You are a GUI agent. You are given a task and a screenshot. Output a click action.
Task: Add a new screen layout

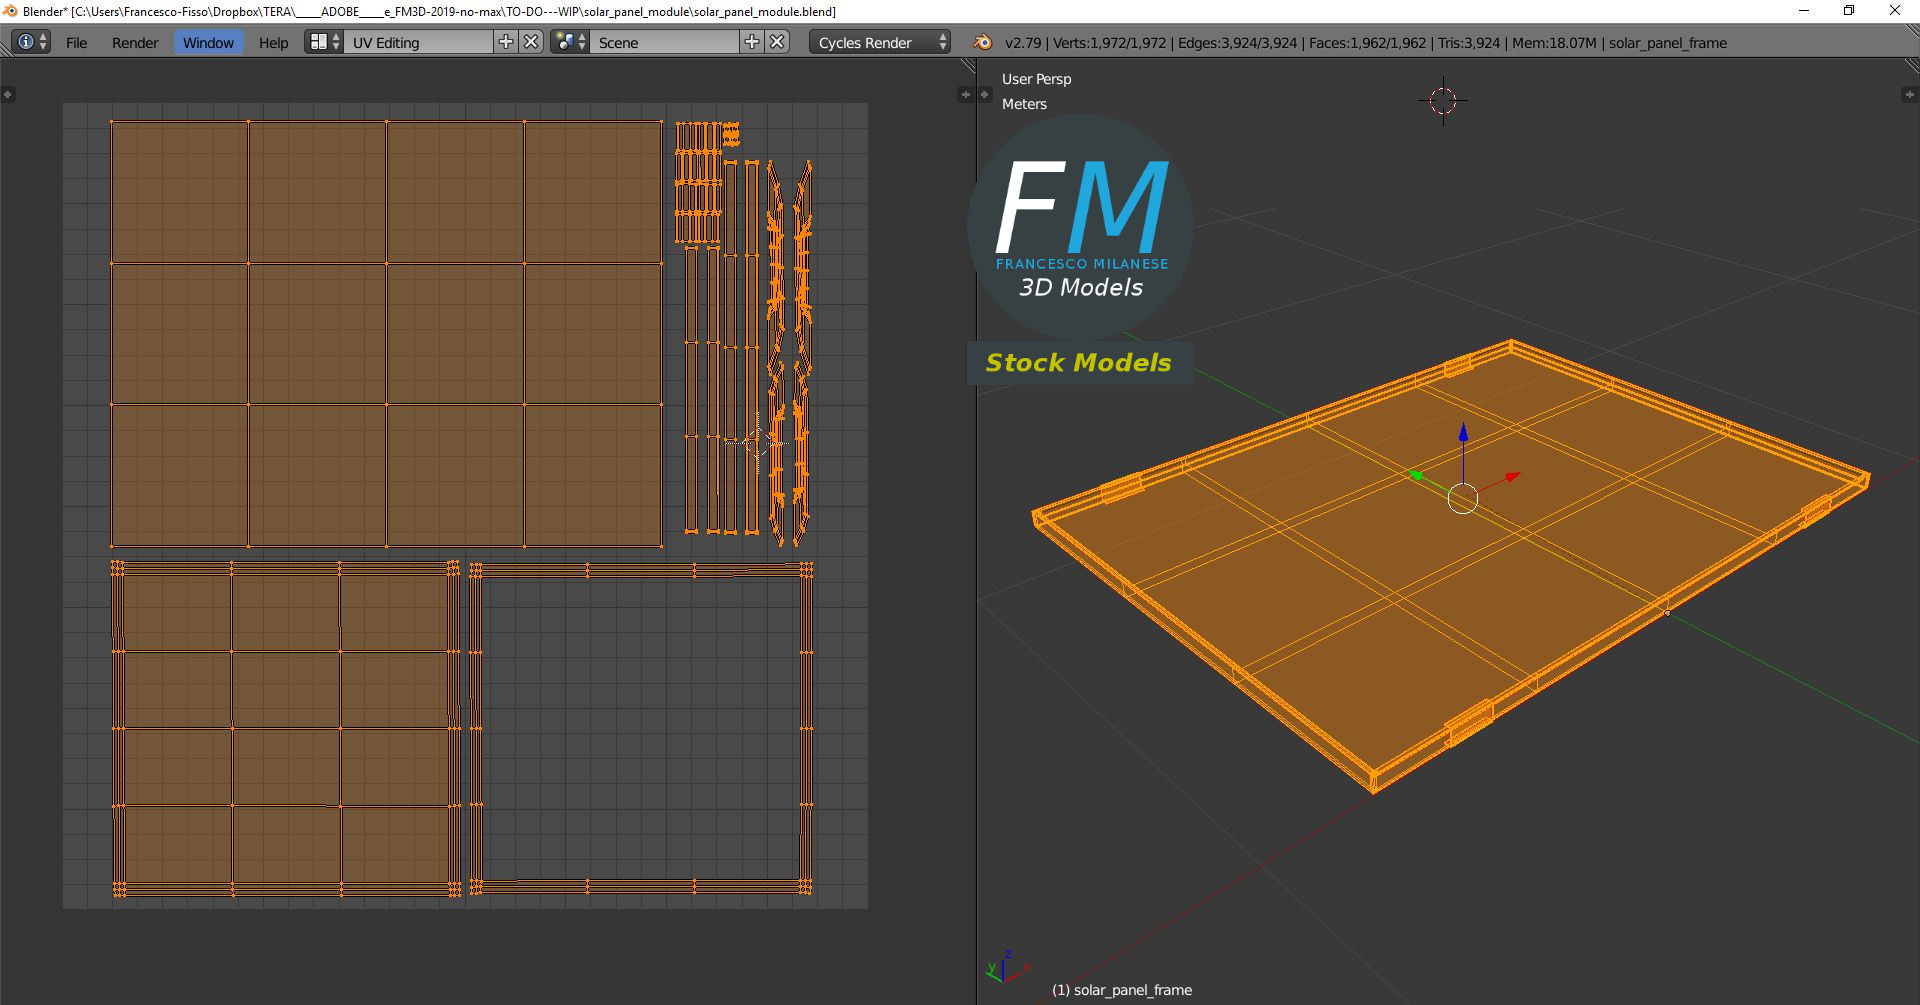tap(506, 42)
